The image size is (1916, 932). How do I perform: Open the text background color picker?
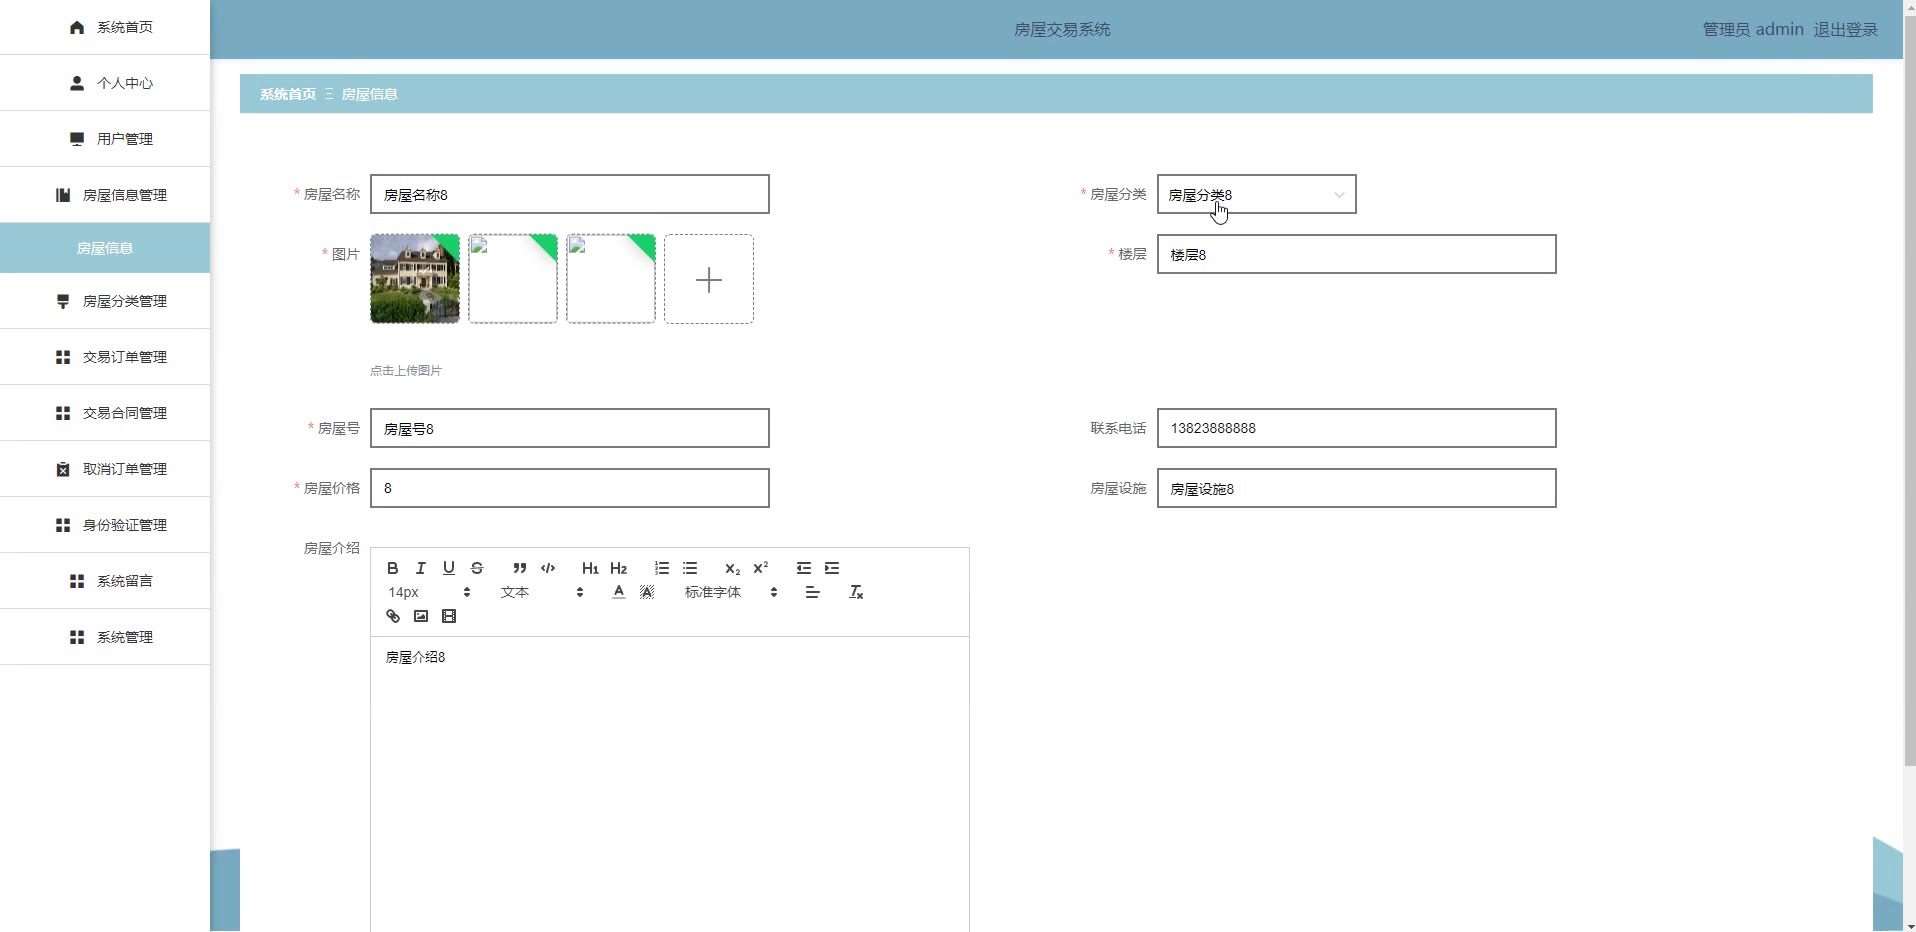pyautogui.click(x=647, y=592)
